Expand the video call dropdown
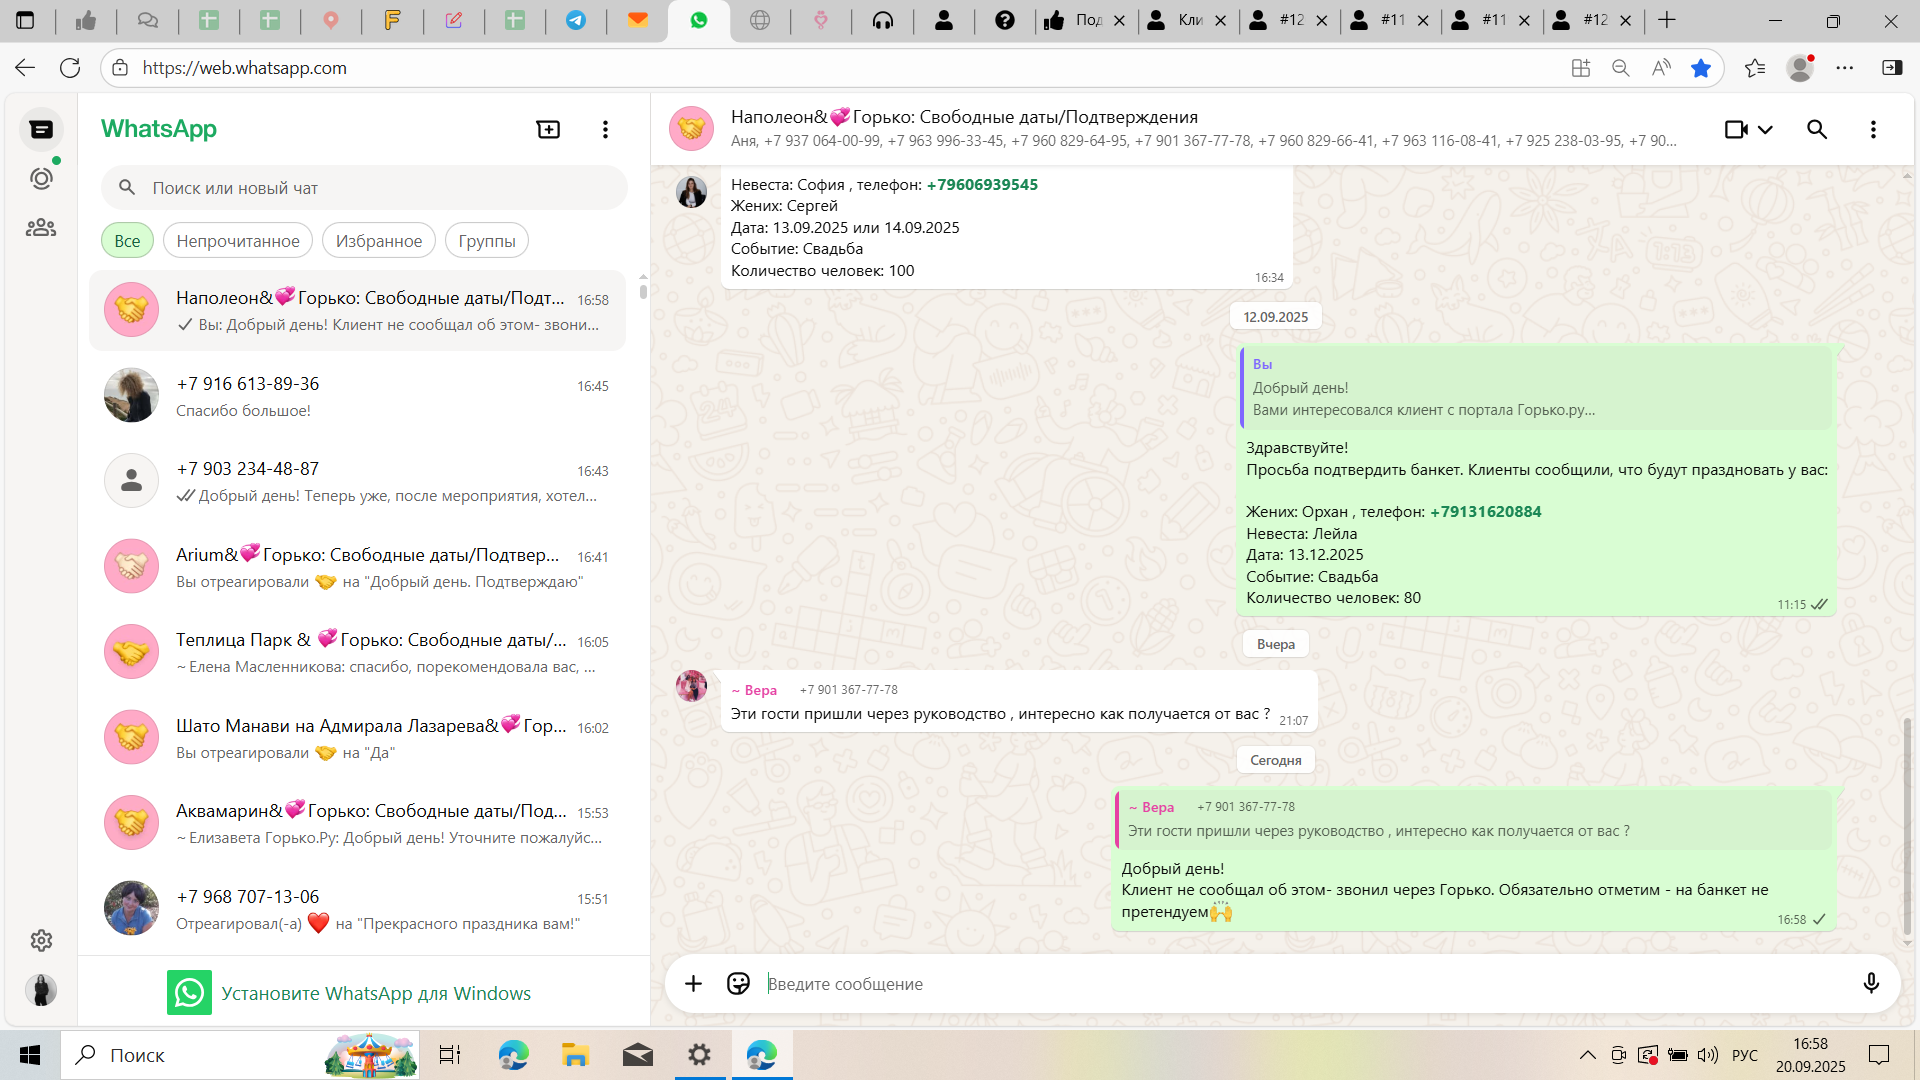 pyautogui.click(x=1765, y=129)
